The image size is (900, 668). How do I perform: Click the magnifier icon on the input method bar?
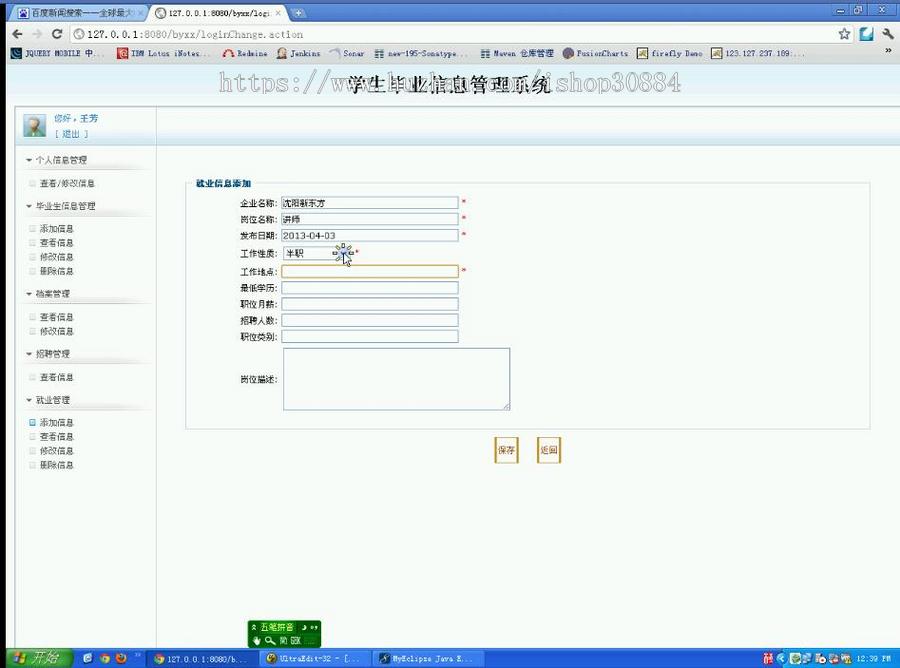270,640
